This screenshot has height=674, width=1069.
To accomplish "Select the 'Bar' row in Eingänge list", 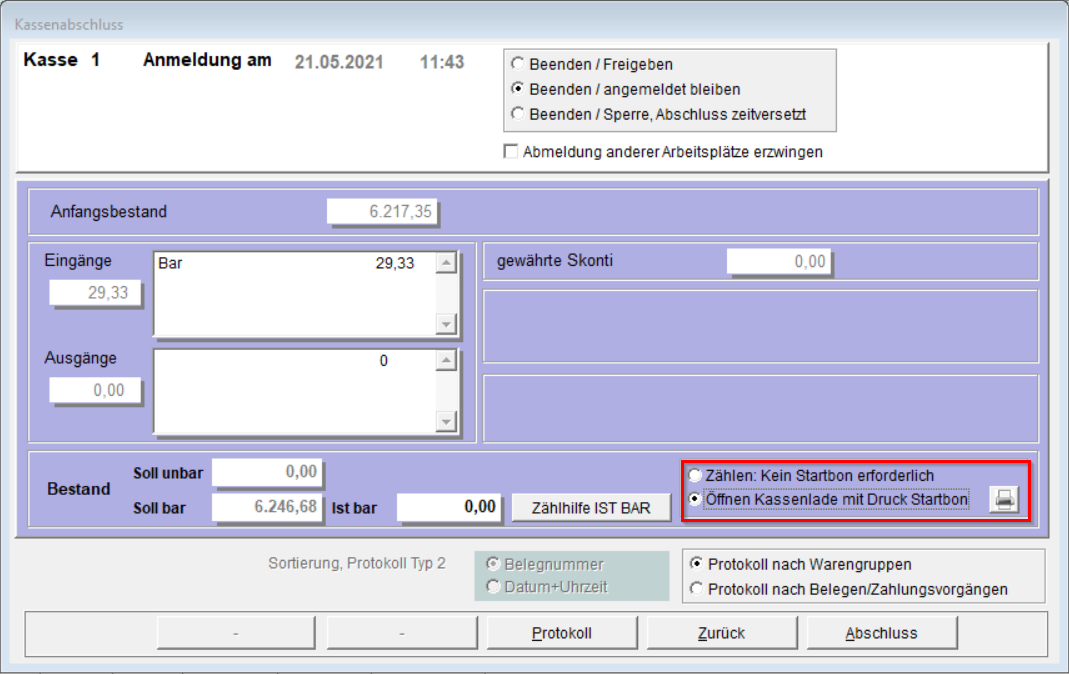I will (295, 263).
